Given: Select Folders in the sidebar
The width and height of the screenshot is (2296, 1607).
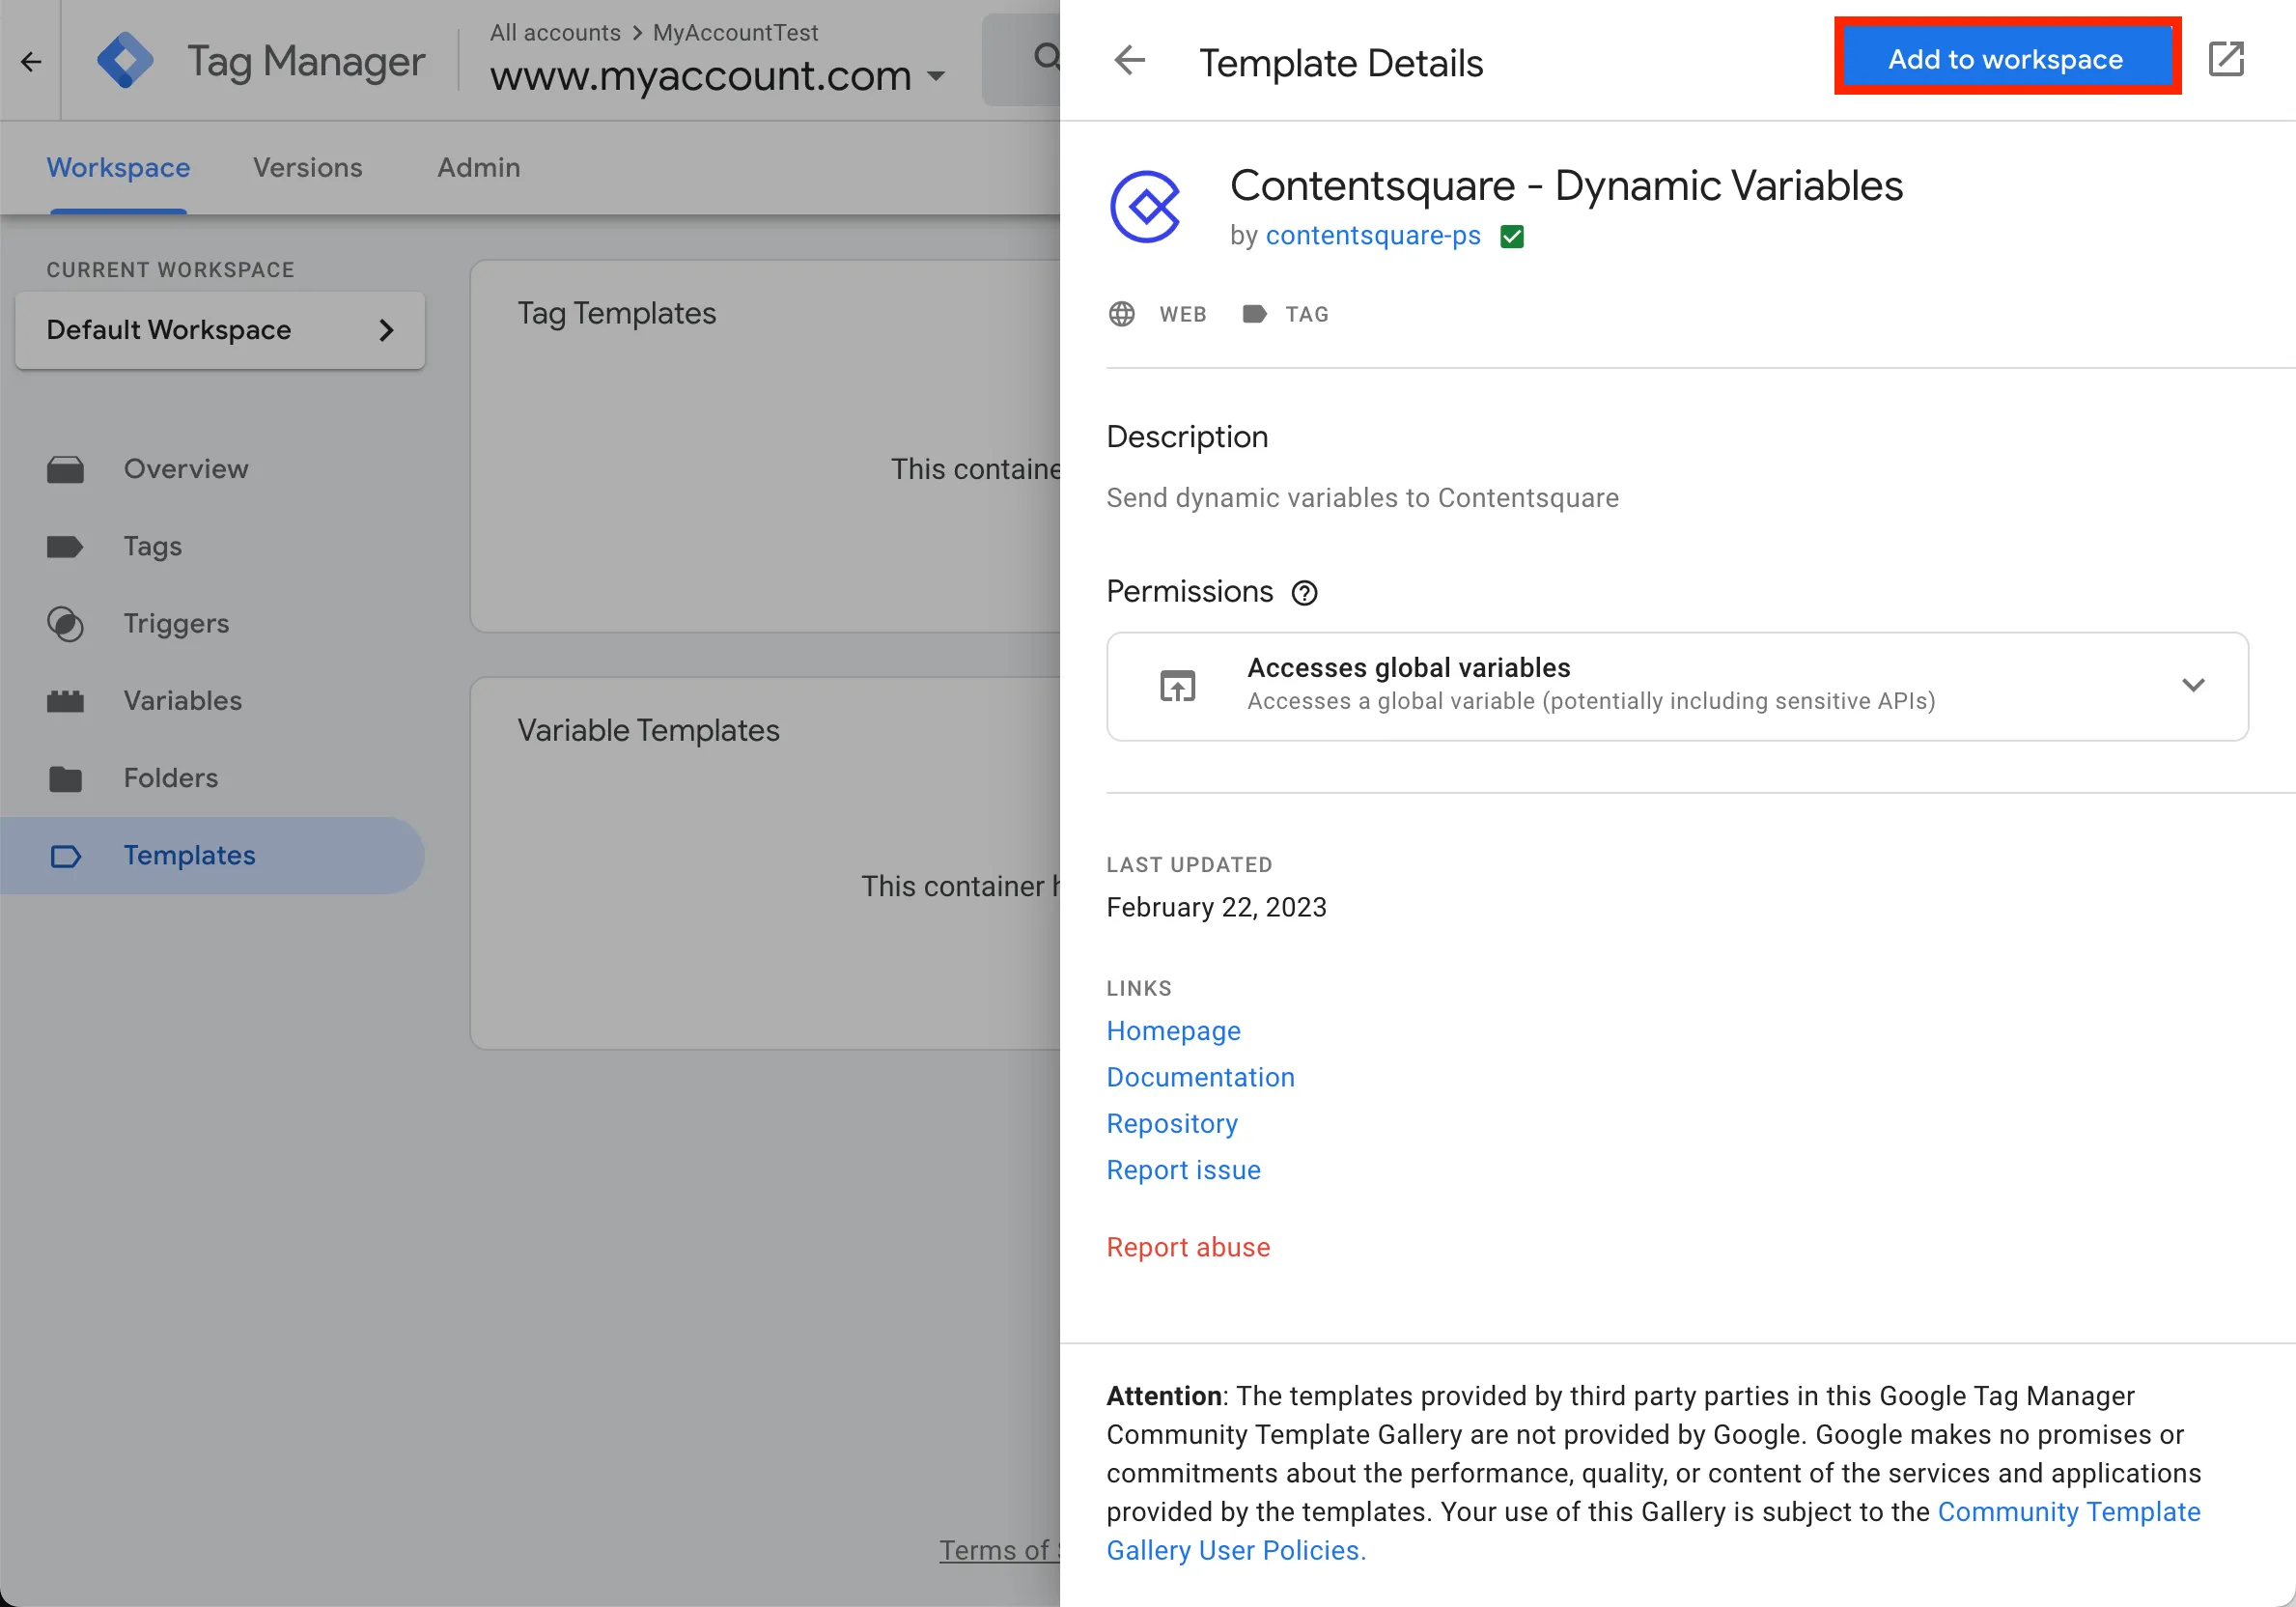Looking at the screenshot, I should click(x=170, y=778).
